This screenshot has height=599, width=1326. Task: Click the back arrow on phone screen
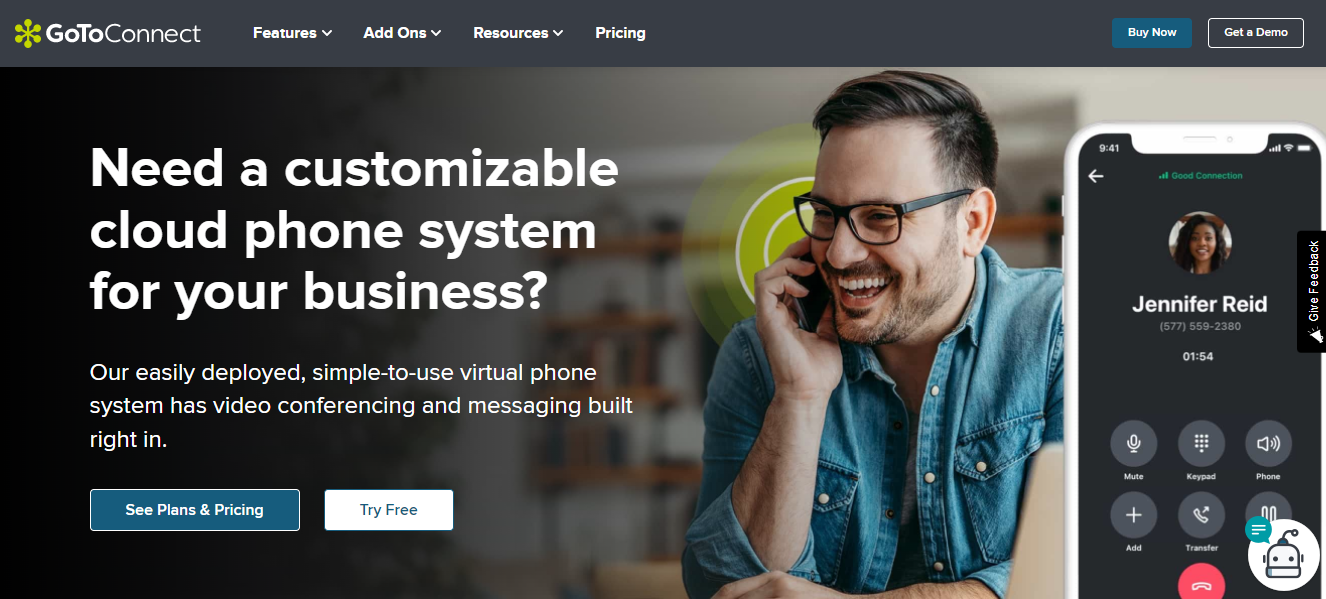pyautogui.click(x=1096, y=176)
